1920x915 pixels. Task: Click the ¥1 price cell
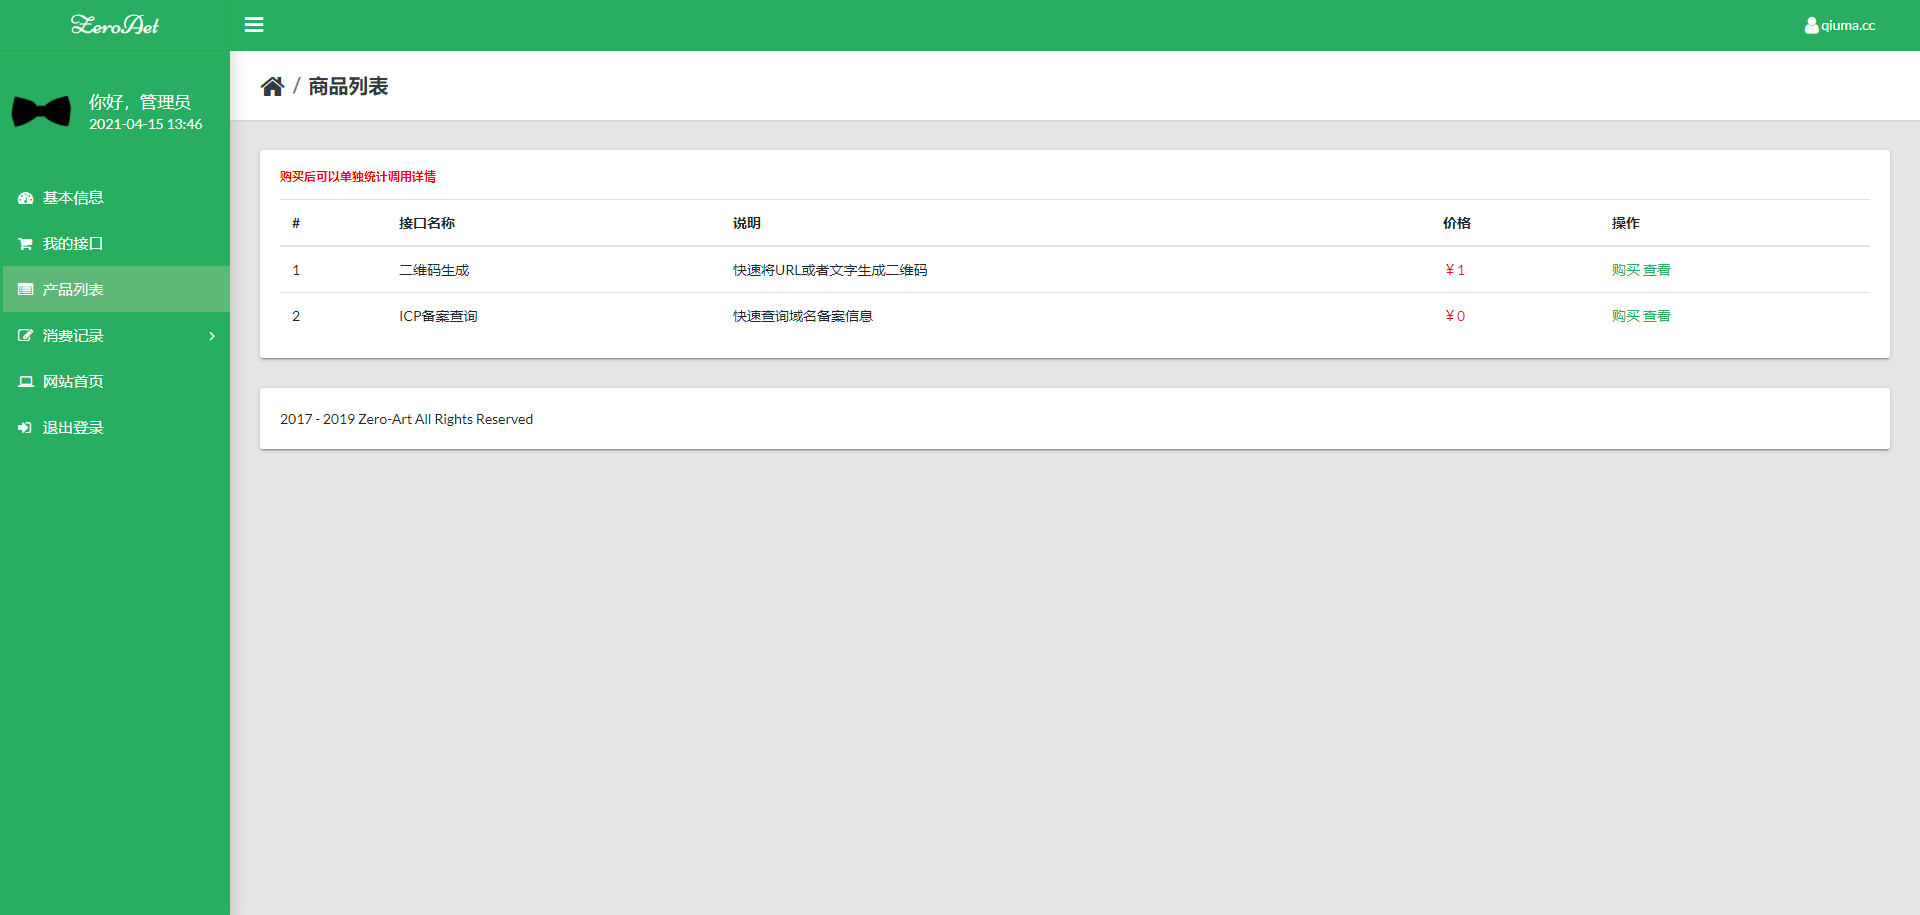(x=1455, y=270)
